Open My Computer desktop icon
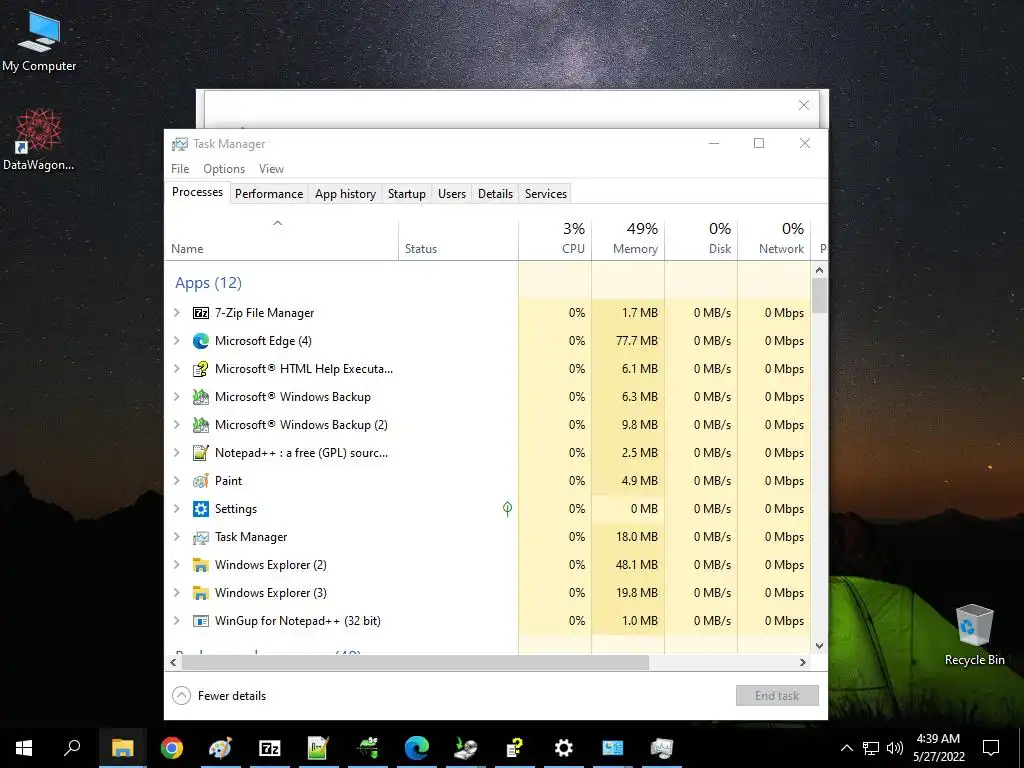Viewport: 1024px width, 768px height. 39,40
